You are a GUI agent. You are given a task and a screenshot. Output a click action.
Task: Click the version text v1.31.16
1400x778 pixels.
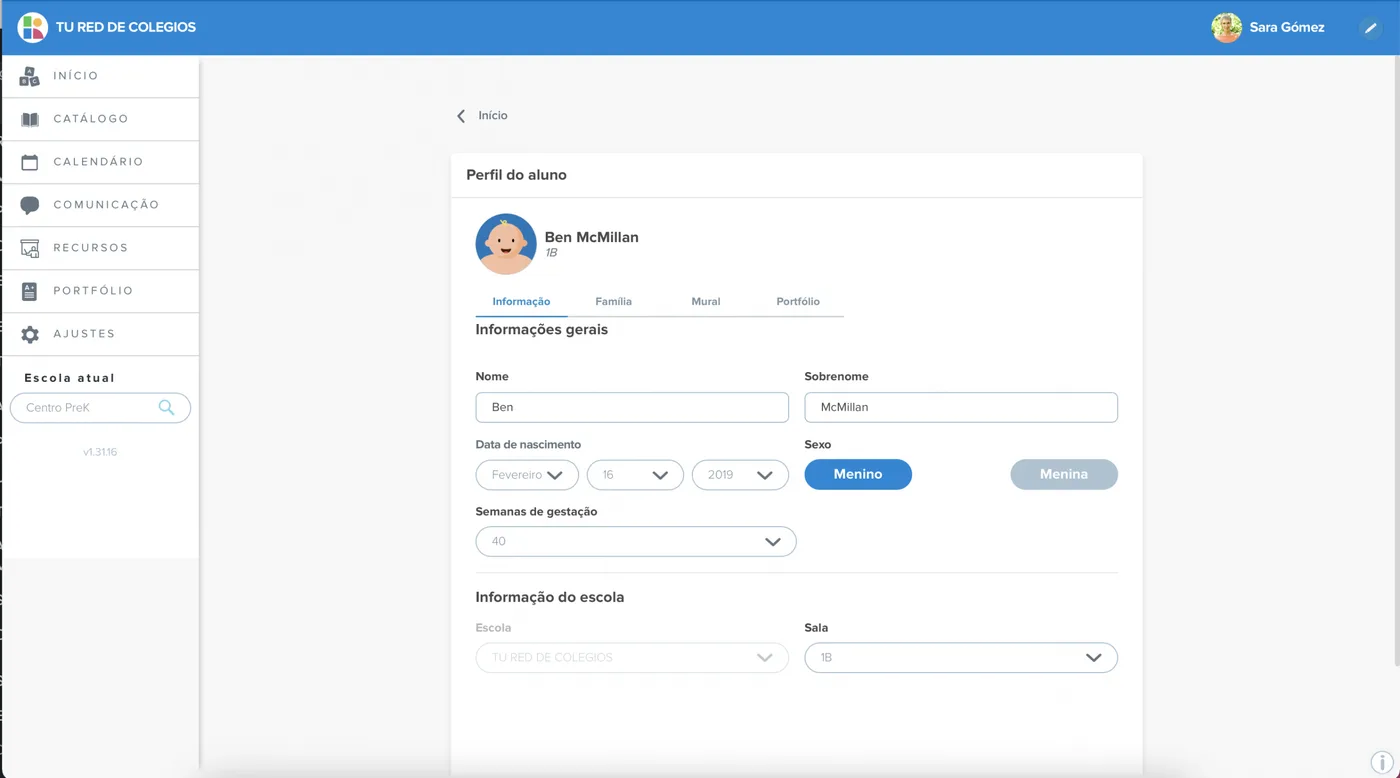[100, 452]
